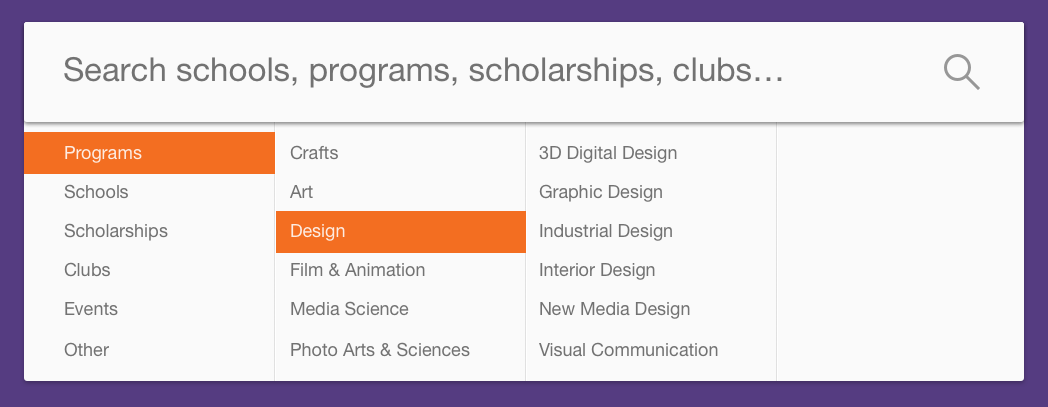Select the highlighted Design program area

coord(400,232)
